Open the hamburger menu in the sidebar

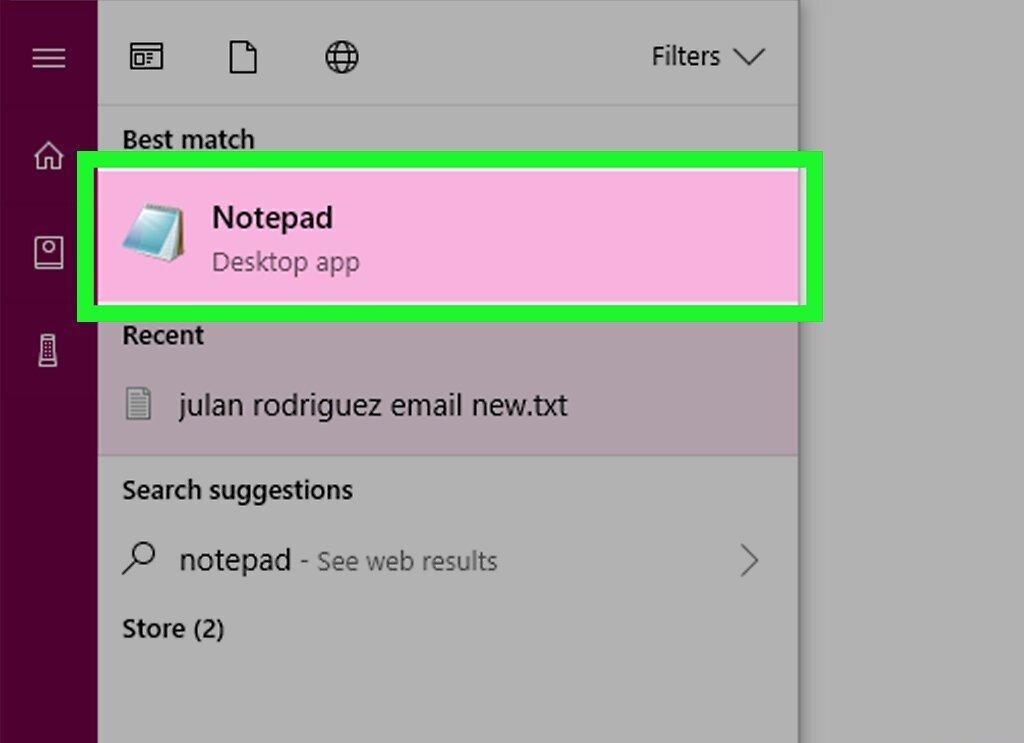pos(49,58)
